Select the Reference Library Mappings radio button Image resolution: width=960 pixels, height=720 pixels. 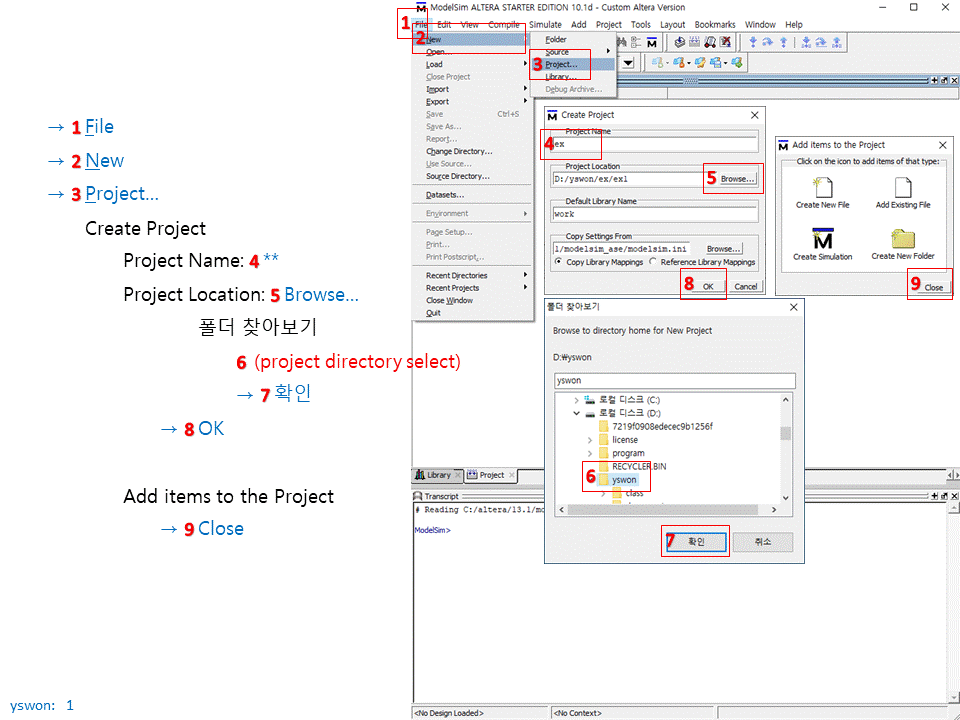pos(653,261)
